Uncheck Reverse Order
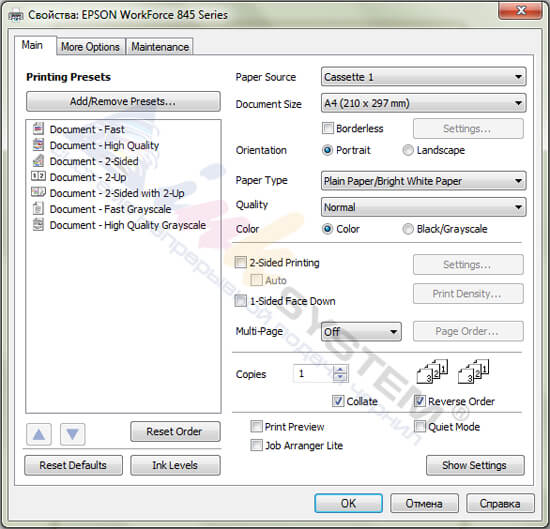 click(x=420, y=401)
